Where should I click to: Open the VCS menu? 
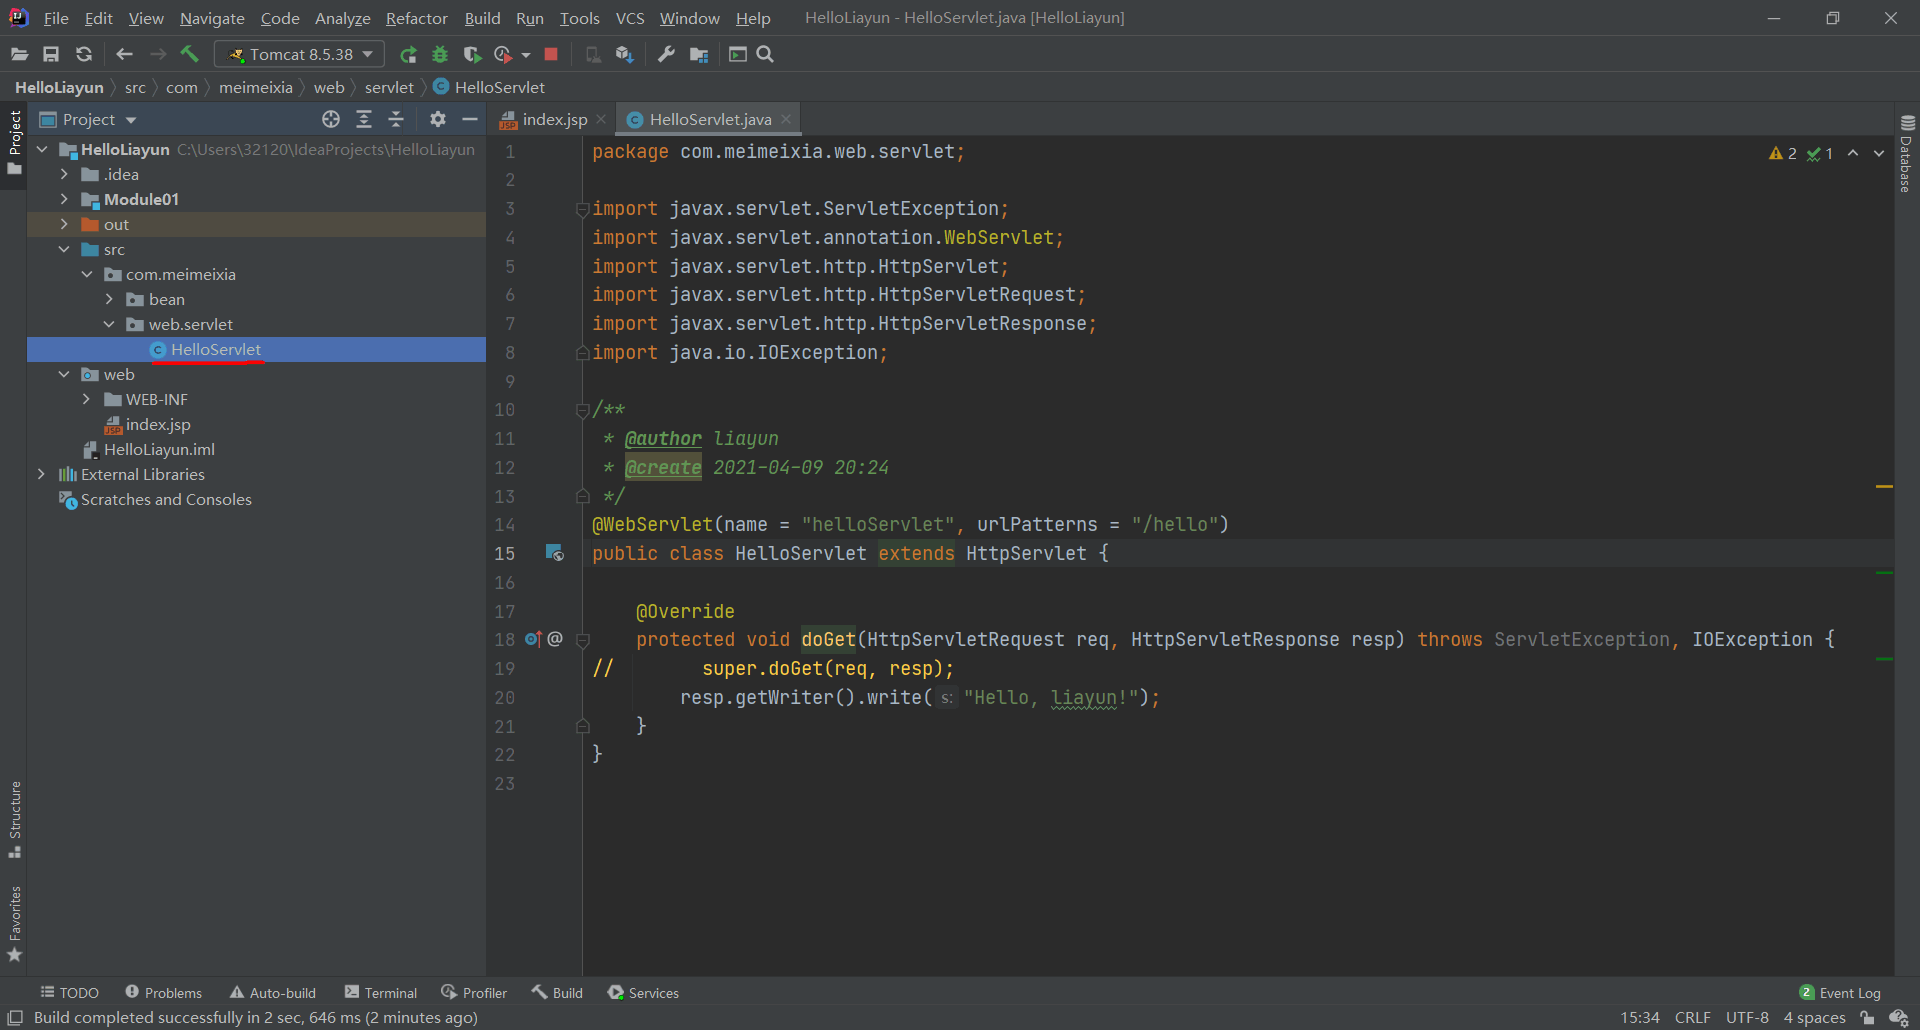coord(630,18)
